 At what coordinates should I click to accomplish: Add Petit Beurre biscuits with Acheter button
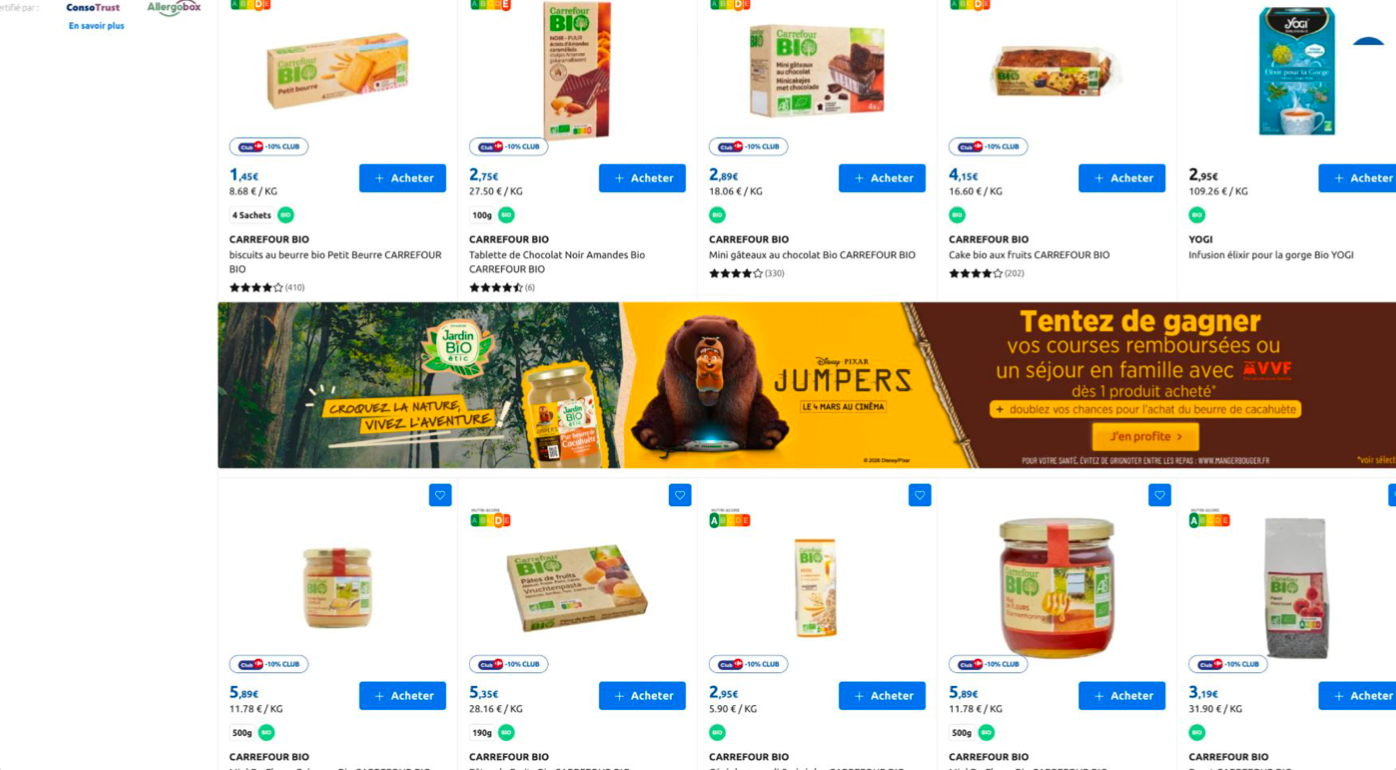(402, 178)
